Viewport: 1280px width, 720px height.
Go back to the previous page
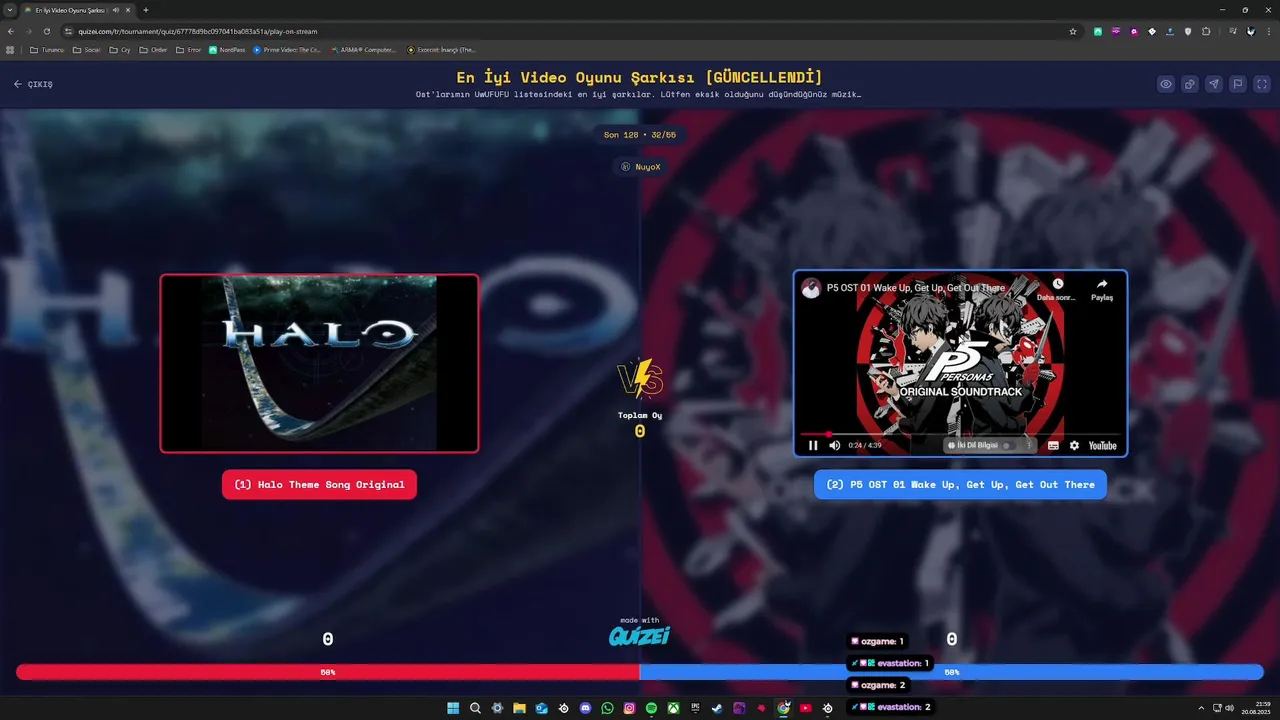pyautogui.click(x=11, y=31)
